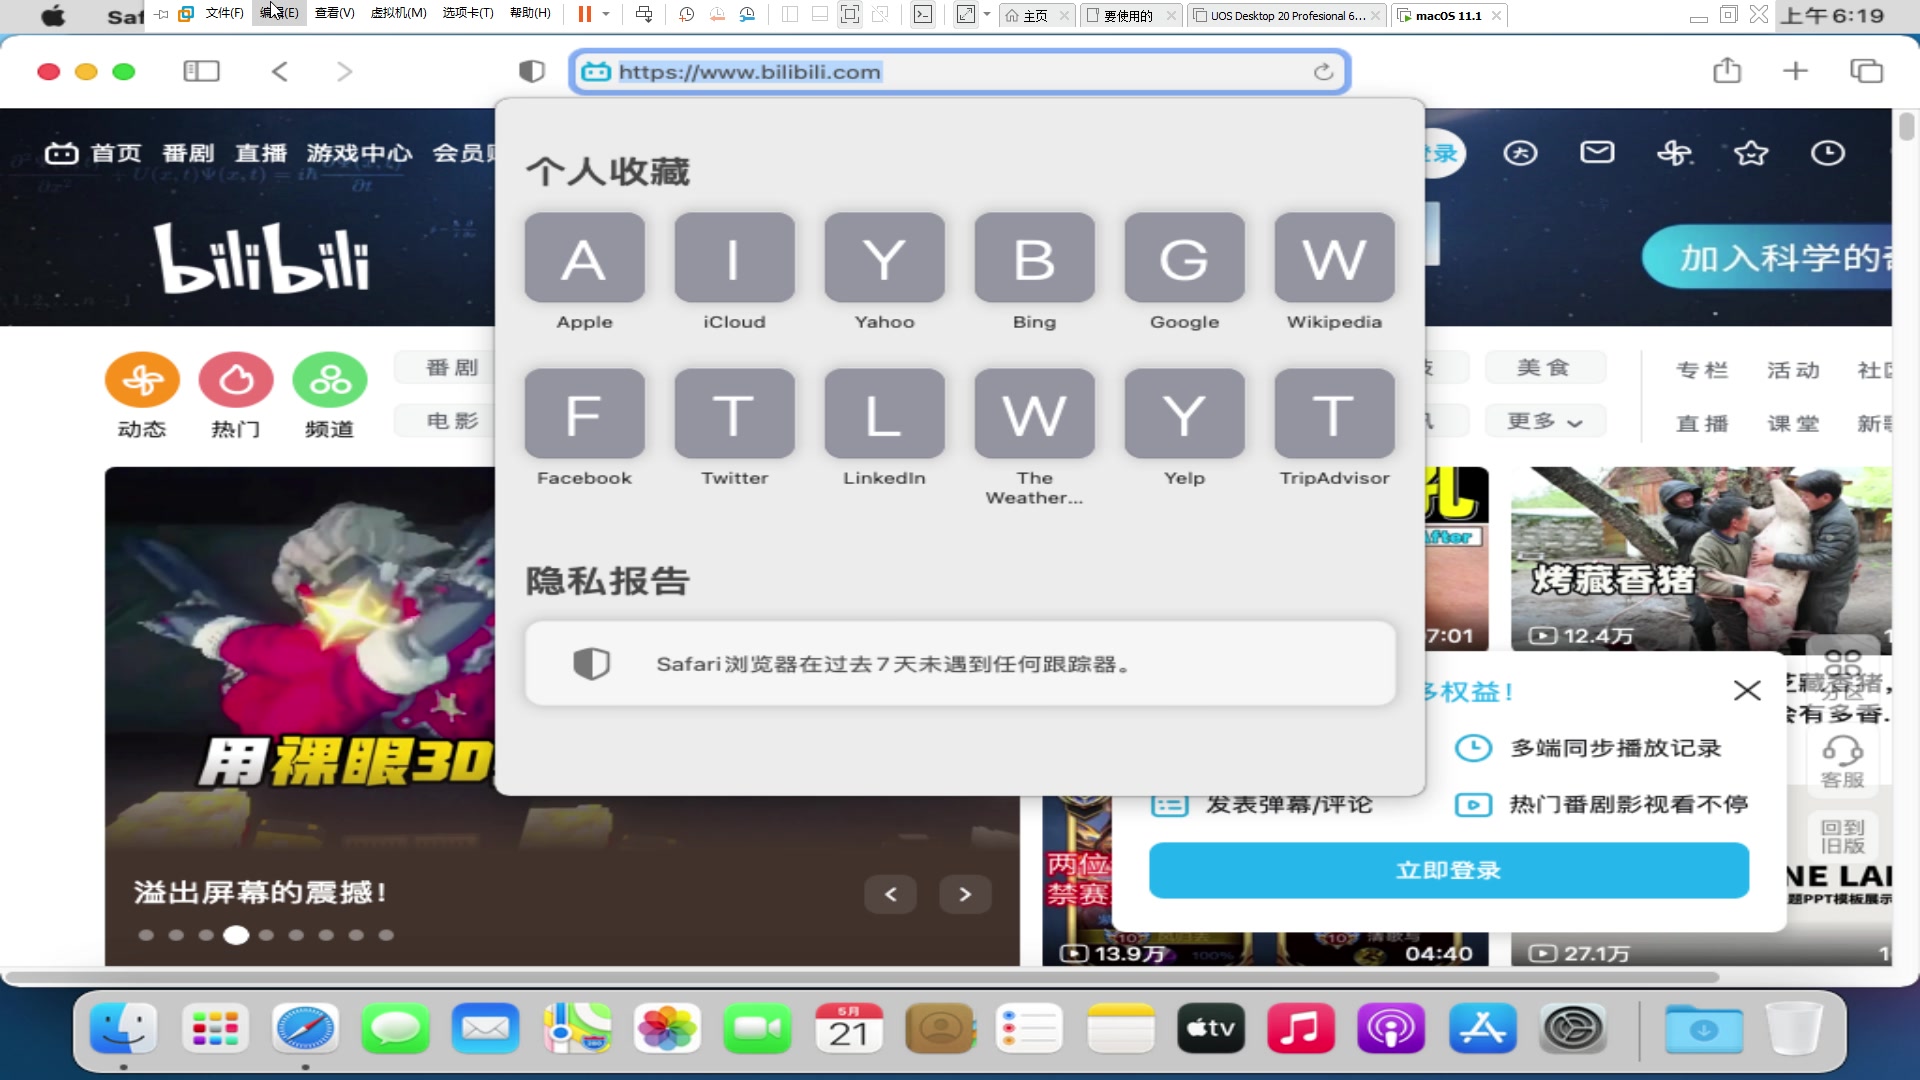The width and height of the screenshot is (1920, 1080).
Task: Open bilibili favorites star icon
Action: coord(1751,153)
